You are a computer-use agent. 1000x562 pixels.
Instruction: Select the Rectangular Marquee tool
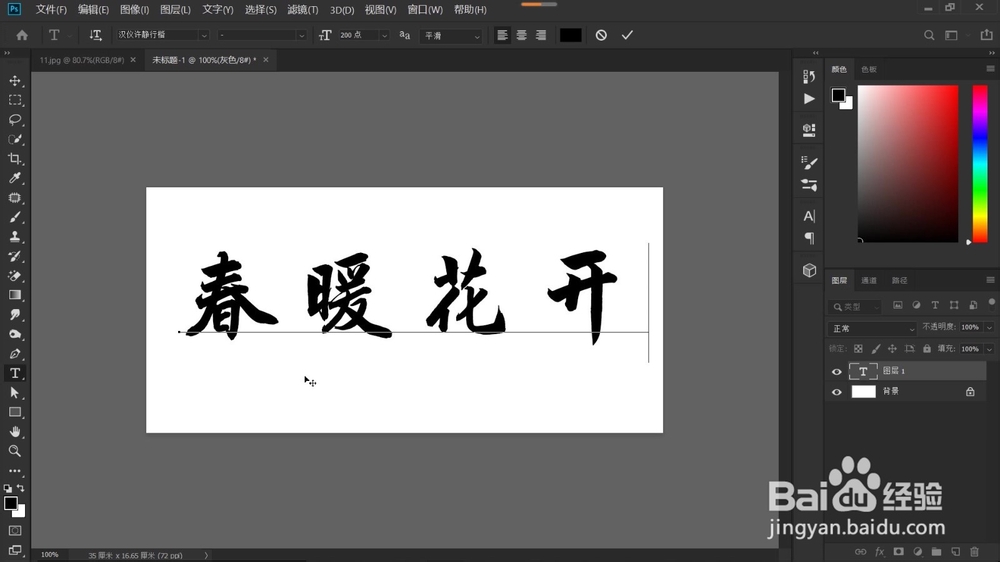pyautogui.click(x=15, y=100)
